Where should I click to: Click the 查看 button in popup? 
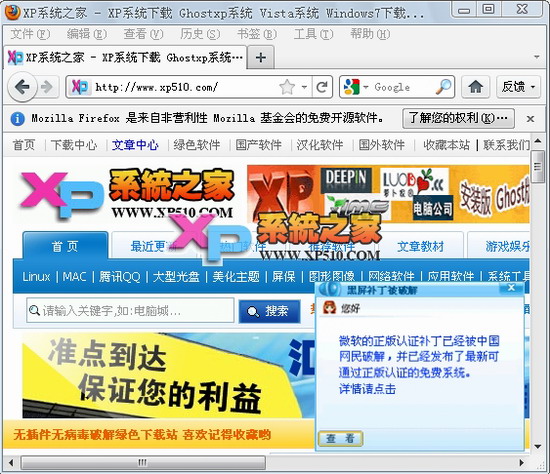click(340, 438)
